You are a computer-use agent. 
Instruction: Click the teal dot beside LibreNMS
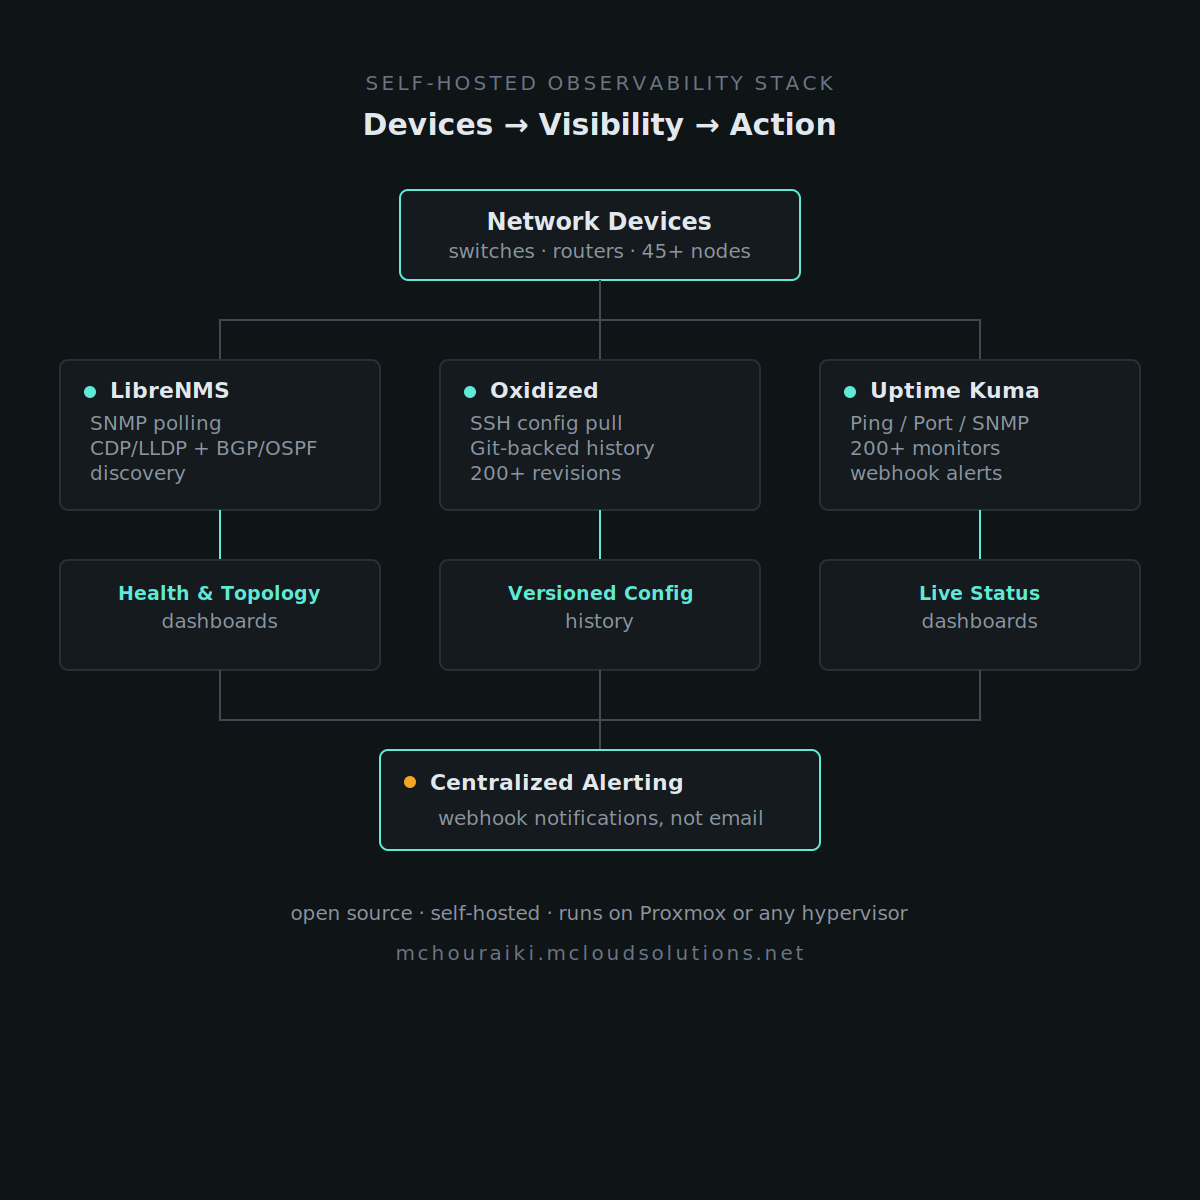coord(90,392)
